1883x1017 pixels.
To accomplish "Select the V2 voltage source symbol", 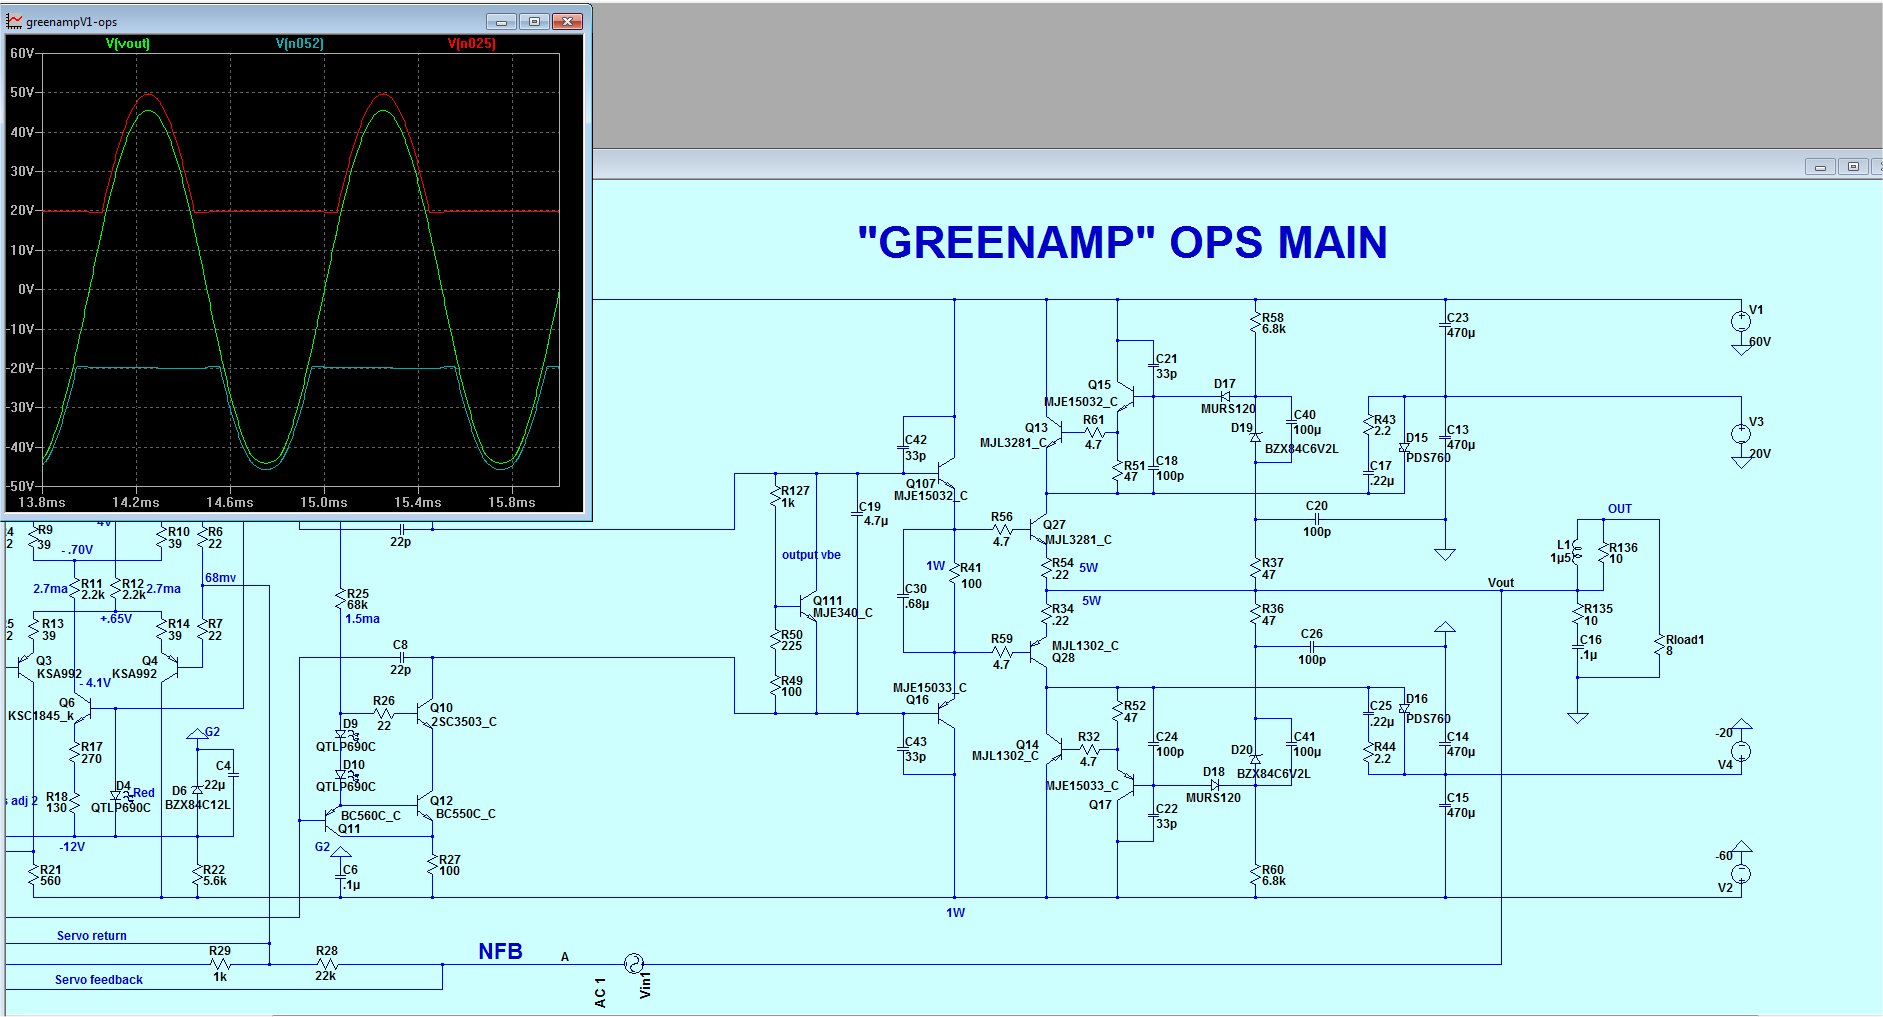I will click(x=1741, y=873).
